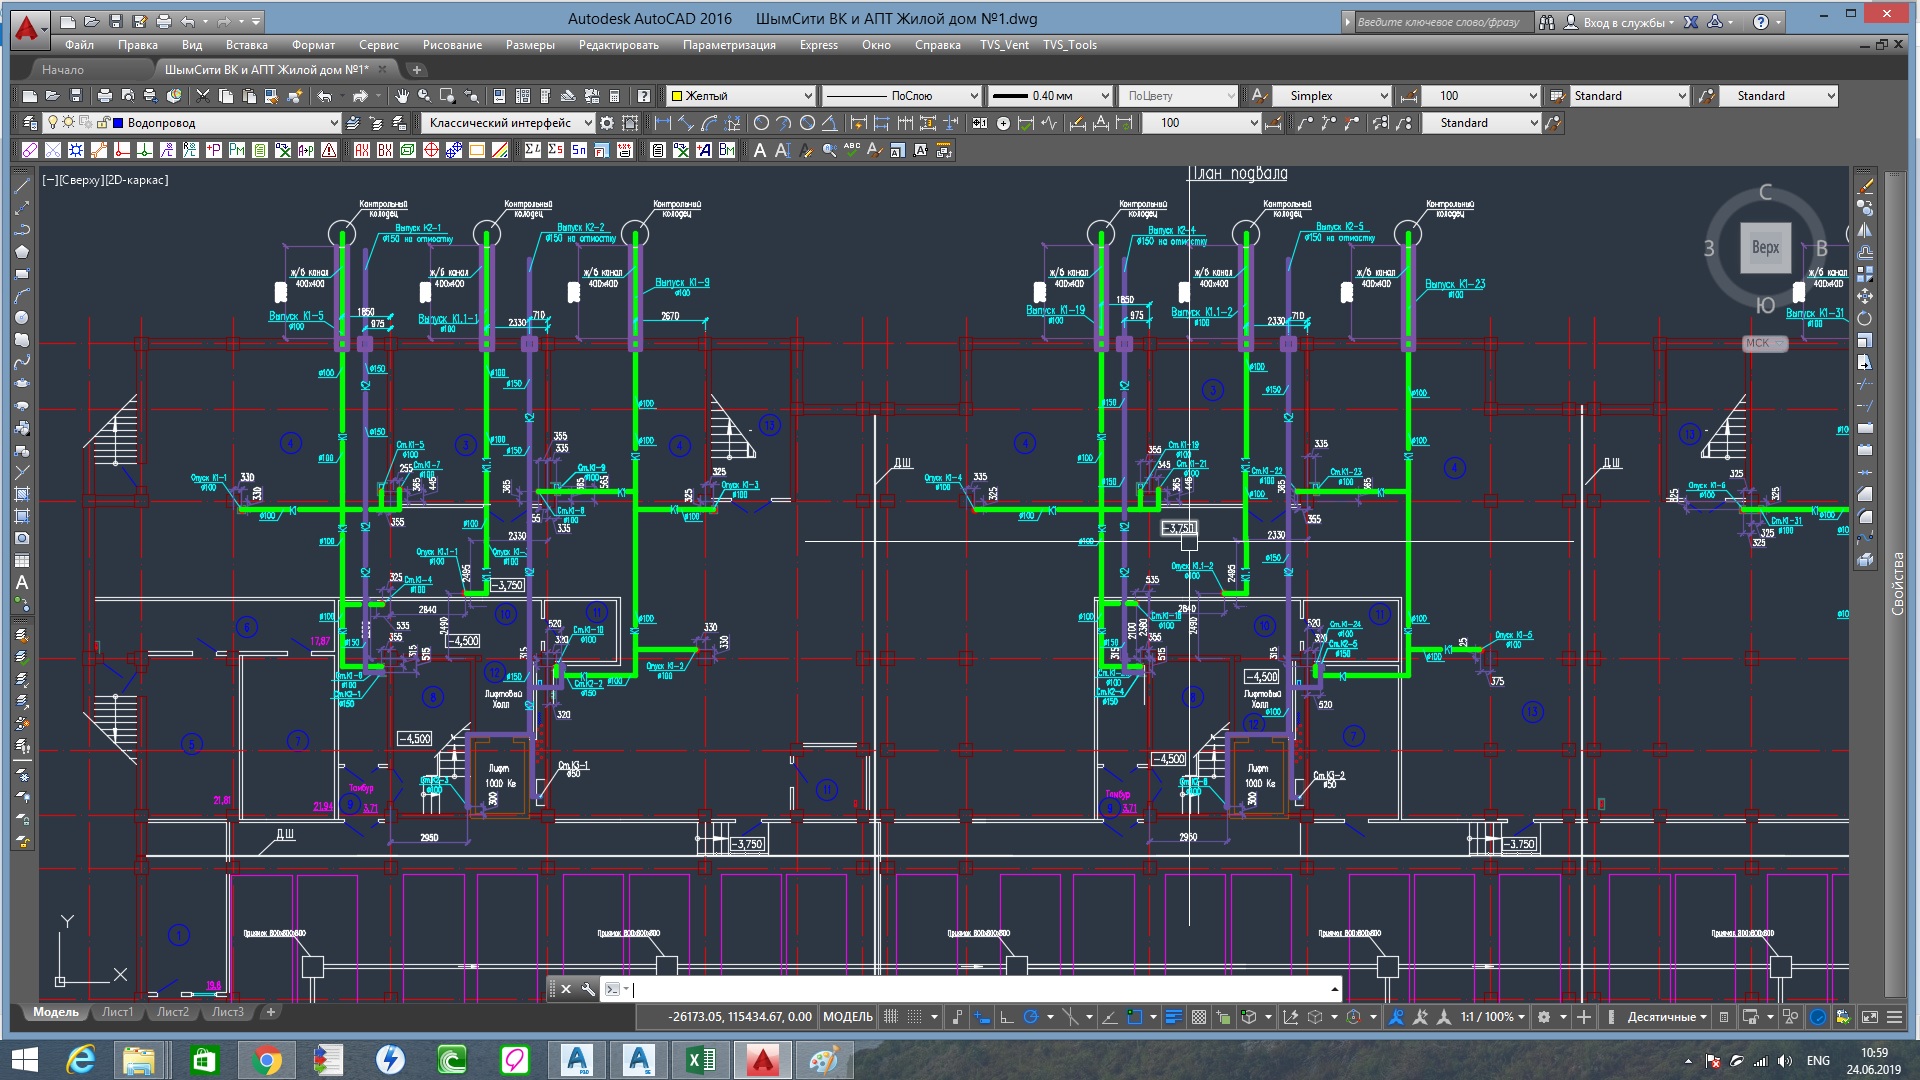The width and height of the screenshot is (1920, 1080).
Task: Select the Arc draw tool
Action: 22,296
